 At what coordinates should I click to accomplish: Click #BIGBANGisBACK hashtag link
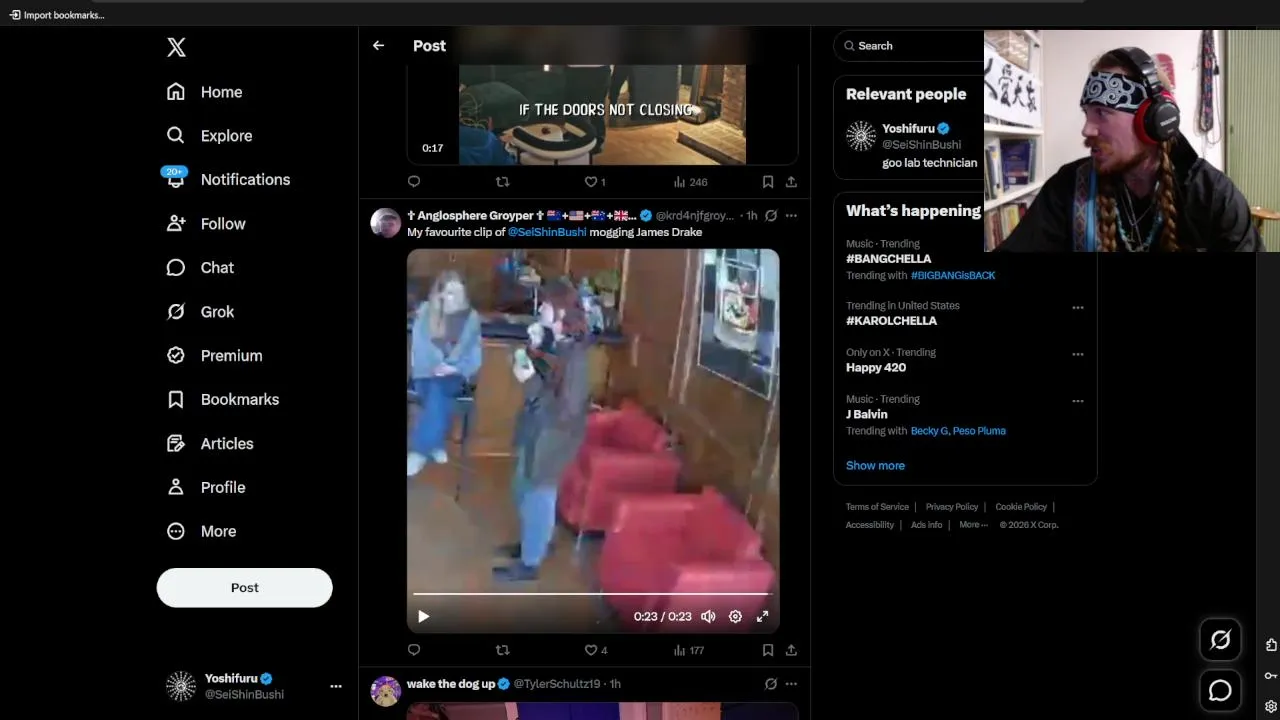pyautogui.click(x=953, y=275)
